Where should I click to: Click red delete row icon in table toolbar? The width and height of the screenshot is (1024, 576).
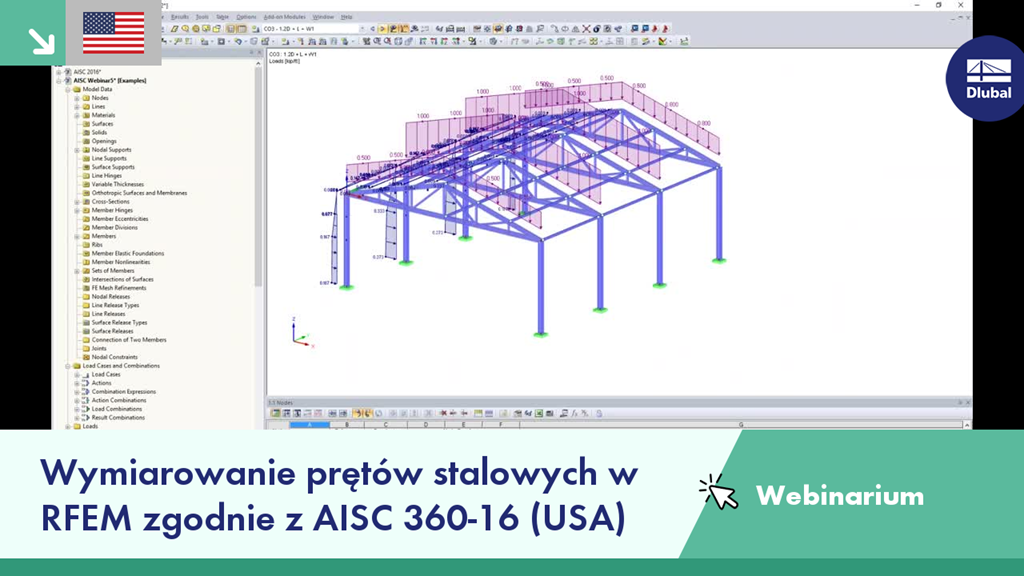coord(443,413)
